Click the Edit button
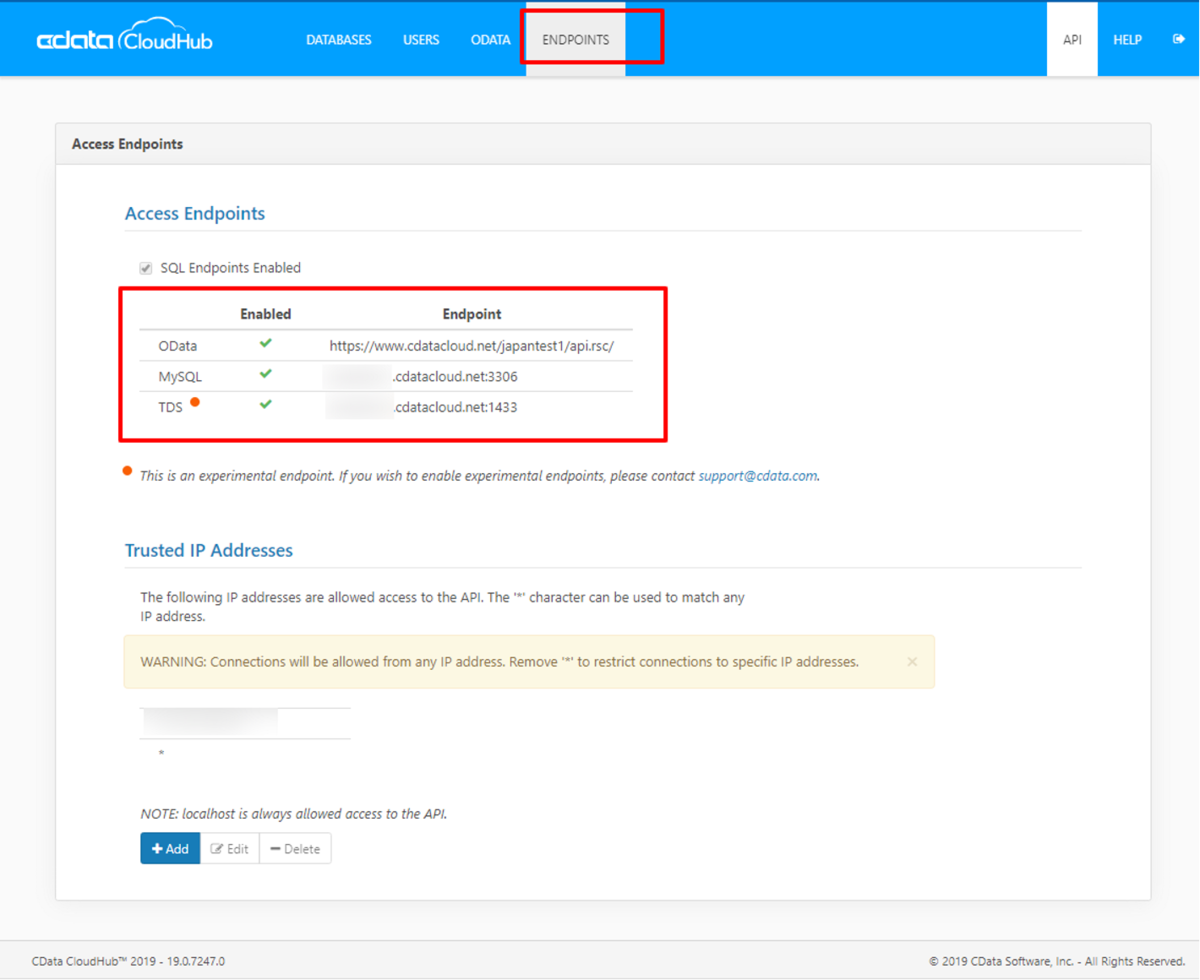This screenshot has height=980, width=1200. 230,848
